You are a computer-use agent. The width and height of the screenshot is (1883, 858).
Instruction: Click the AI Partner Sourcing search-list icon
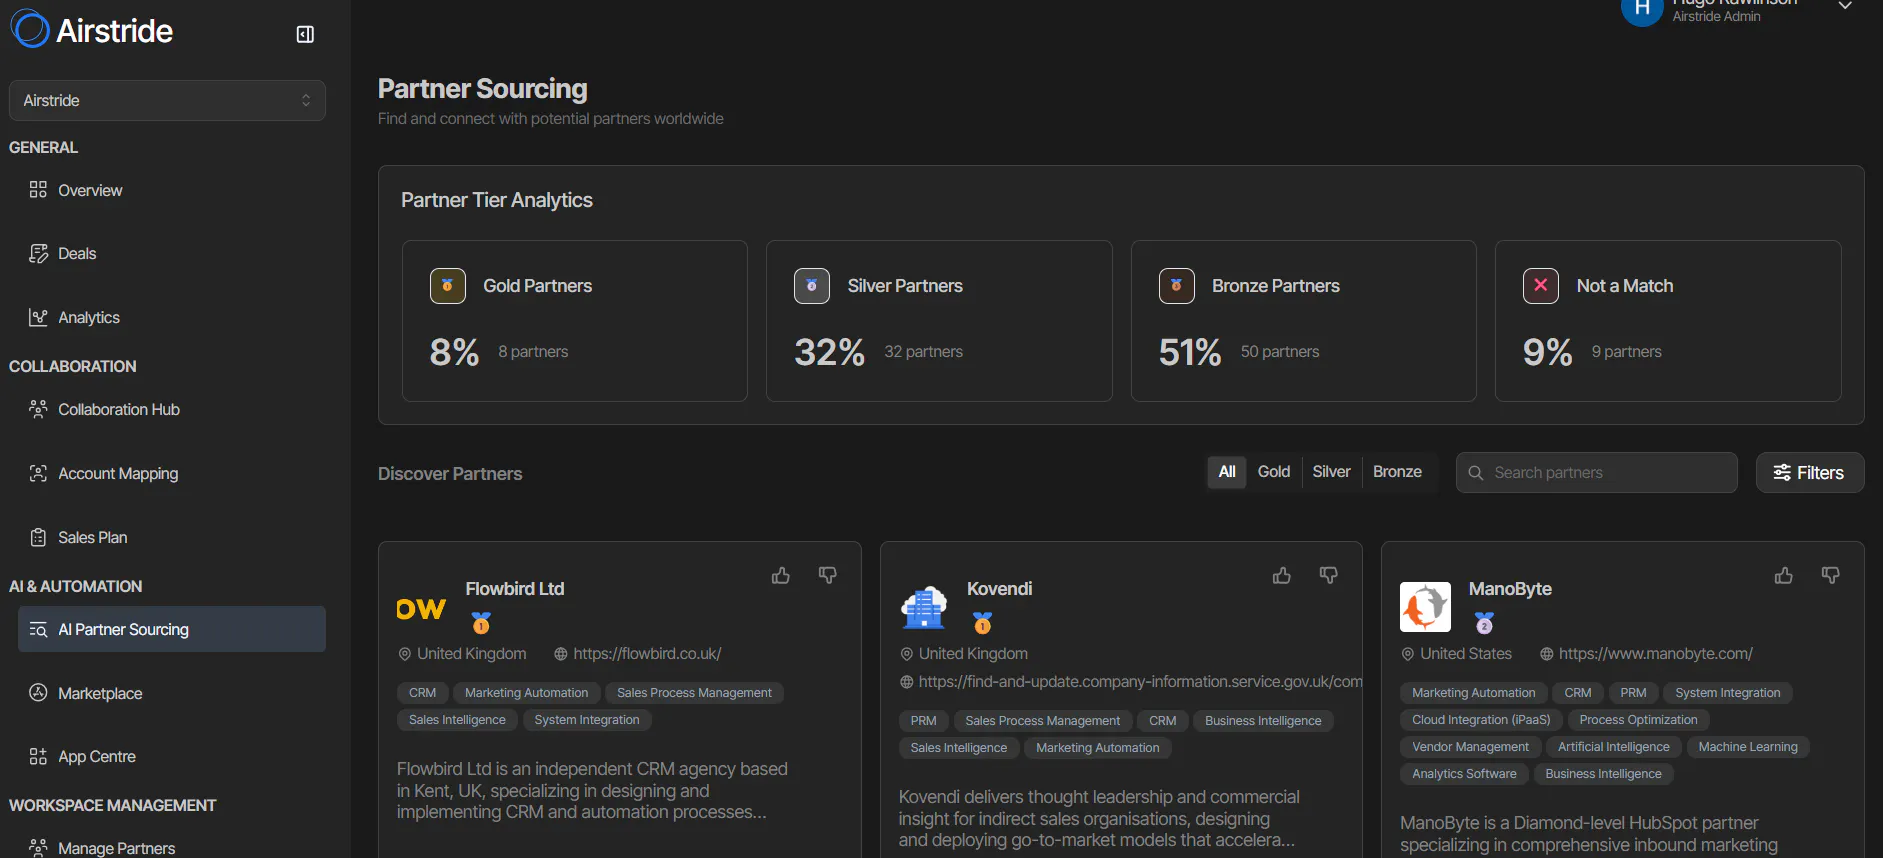point(38,629)
